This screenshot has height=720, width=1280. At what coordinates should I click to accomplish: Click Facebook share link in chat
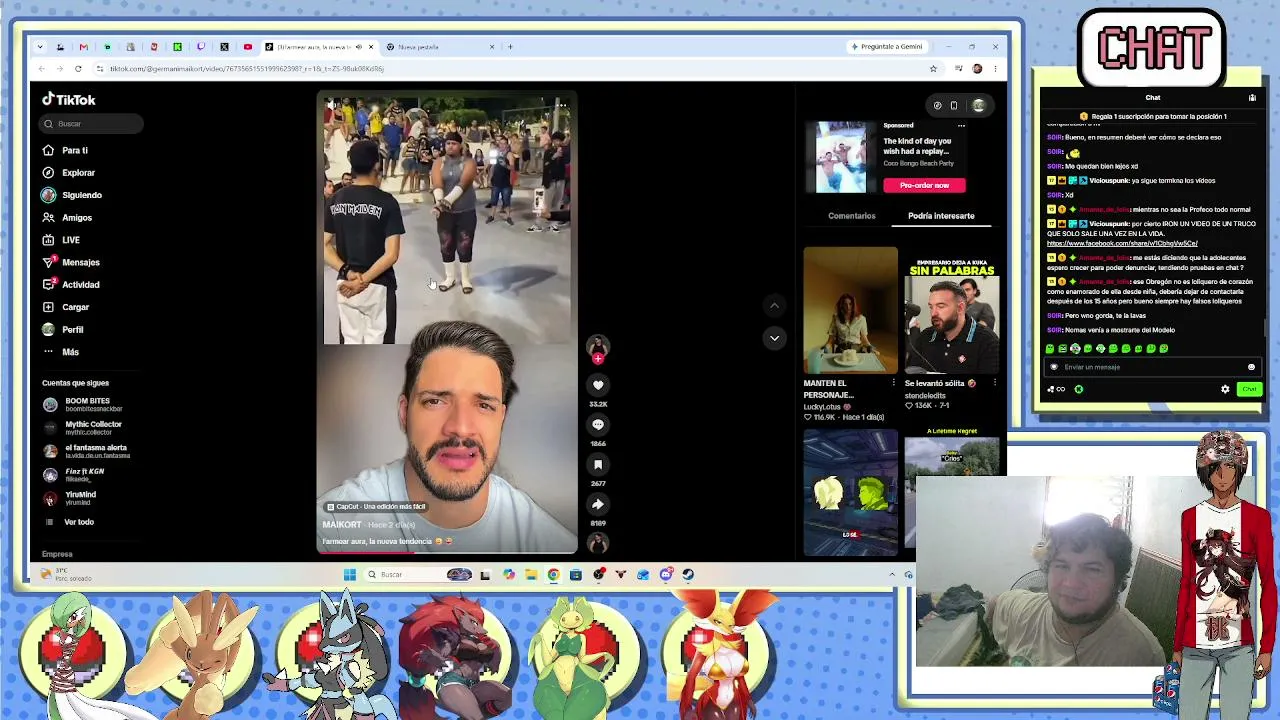coord(1122,243)
